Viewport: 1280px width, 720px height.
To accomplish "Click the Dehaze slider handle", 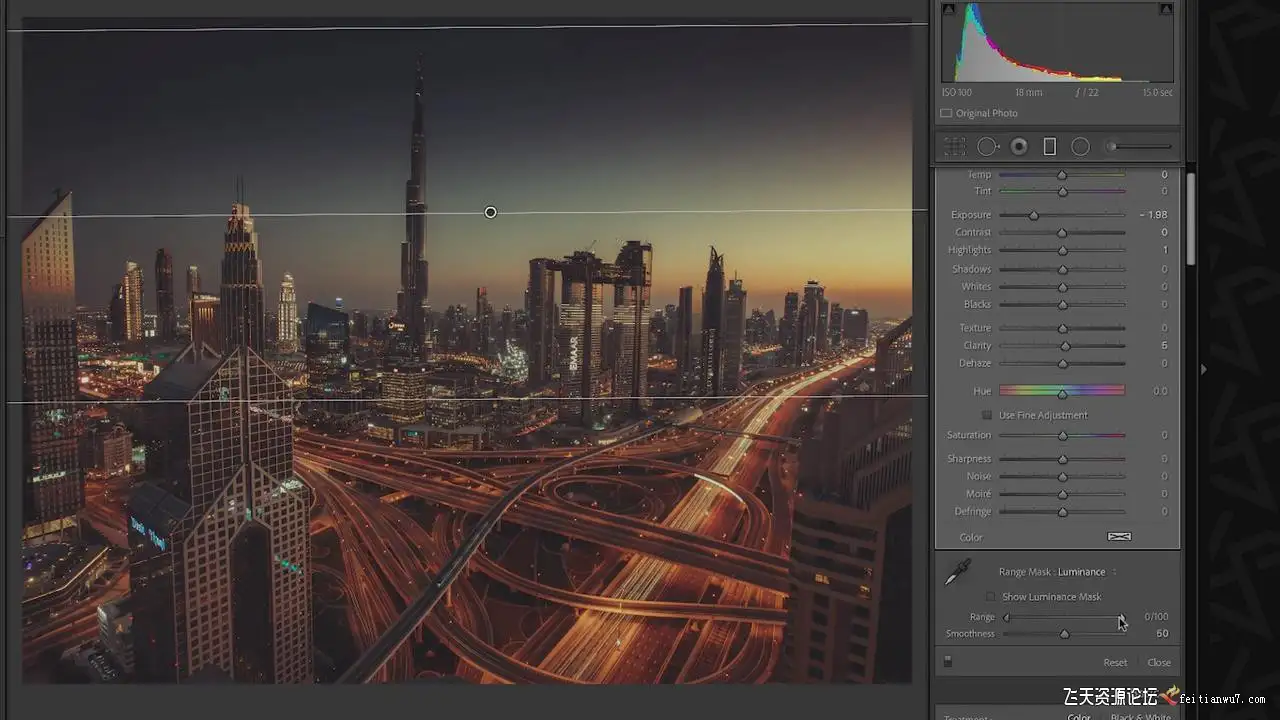I will click(x=1062, y=364).
